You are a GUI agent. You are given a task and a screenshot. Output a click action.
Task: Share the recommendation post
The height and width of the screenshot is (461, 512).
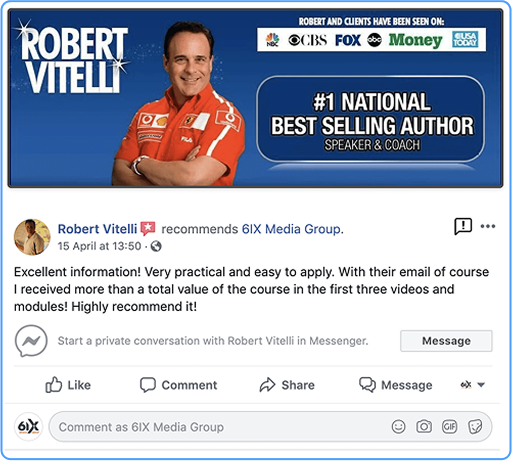(x=287, y=385)
